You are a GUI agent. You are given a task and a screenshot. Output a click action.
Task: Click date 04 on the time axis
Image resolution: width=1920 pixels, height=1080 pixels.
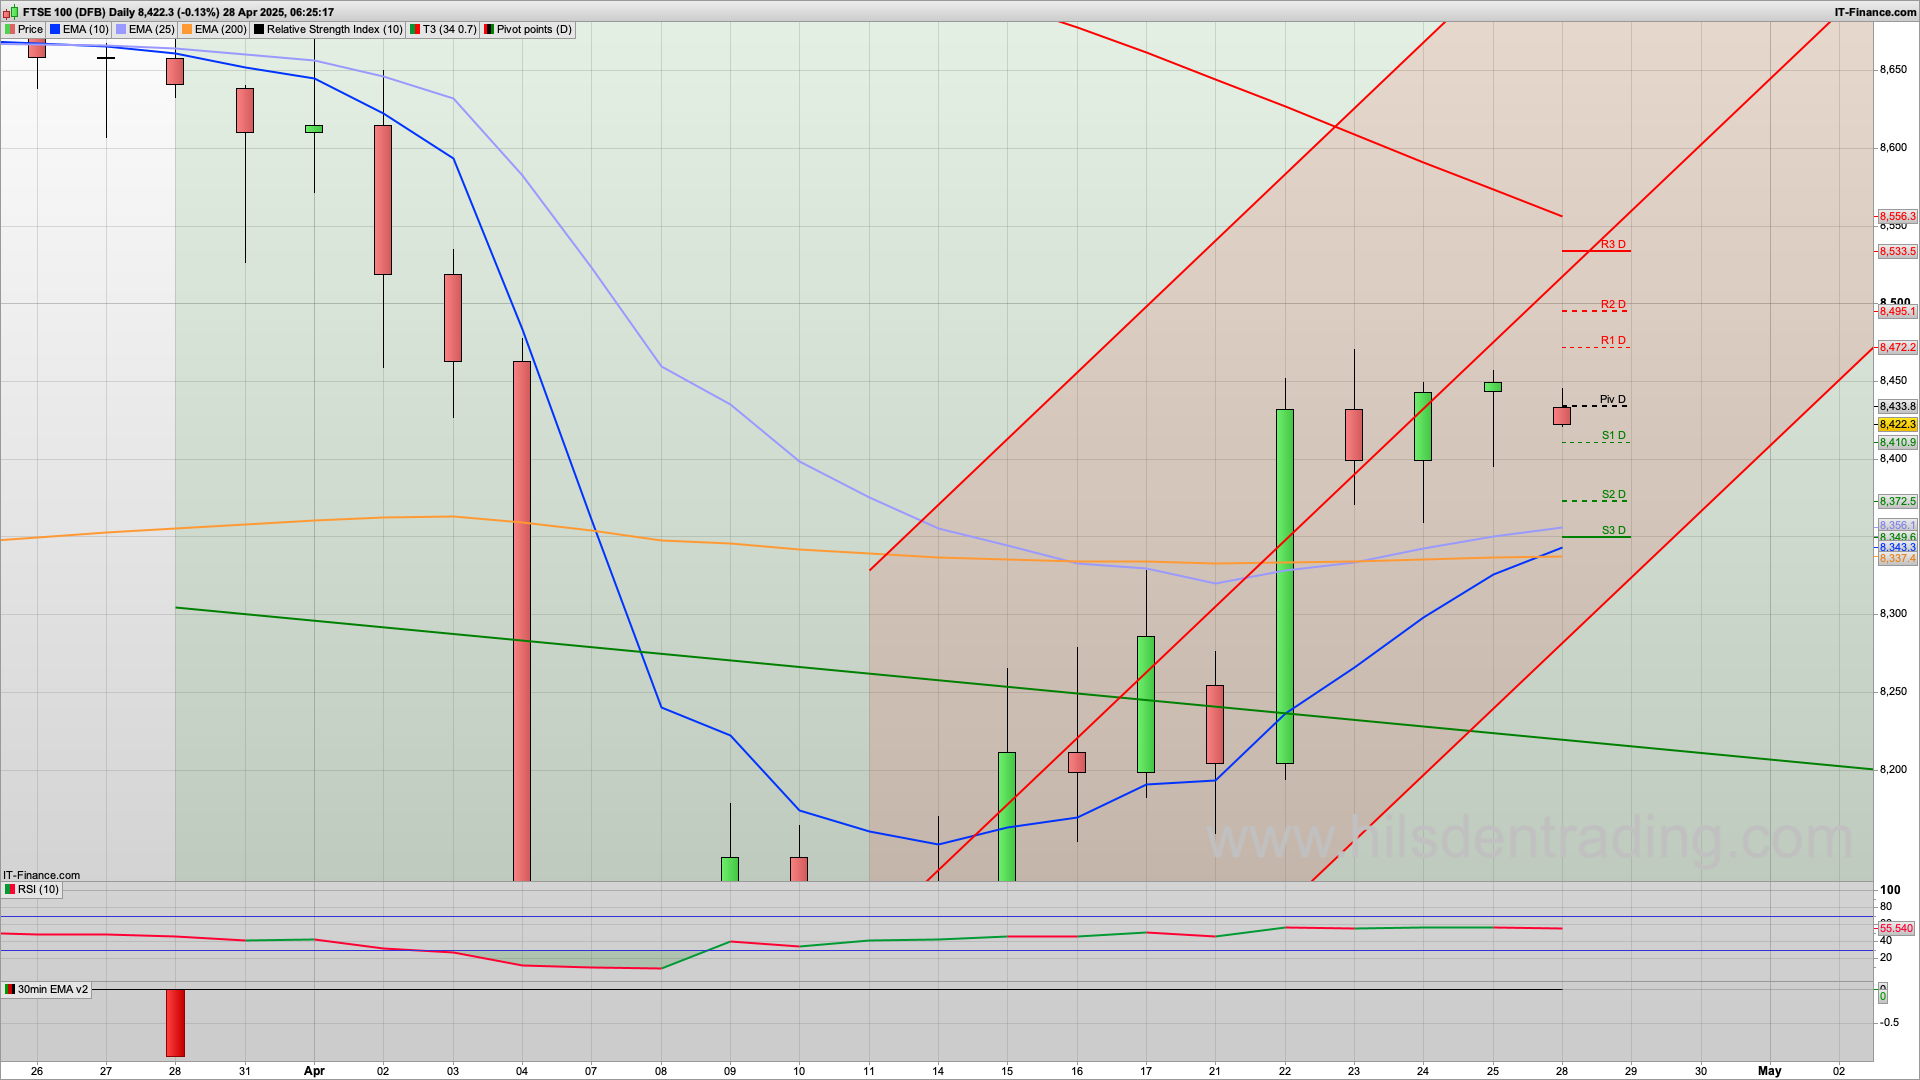click(x=522, y=1071)
